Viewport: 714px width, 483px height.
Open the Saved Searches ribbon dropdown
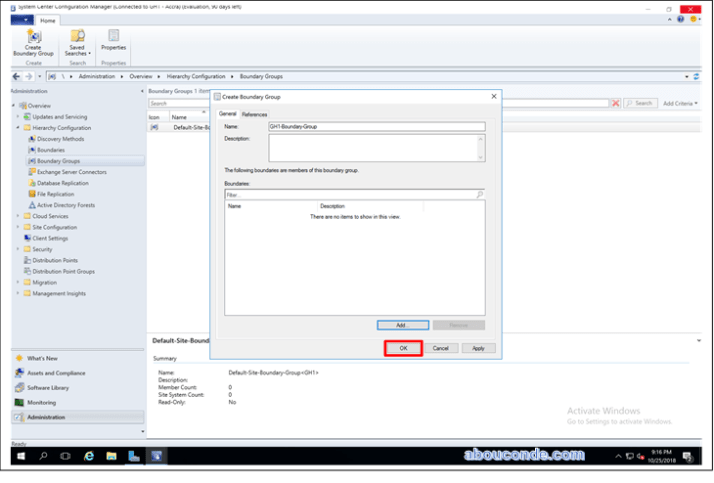(77, 42)
